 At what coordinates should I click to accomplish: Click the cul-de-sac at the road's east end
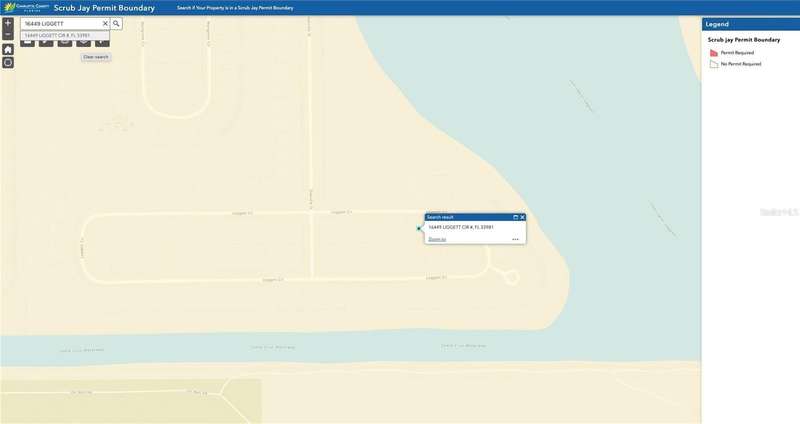click(511, 276)
